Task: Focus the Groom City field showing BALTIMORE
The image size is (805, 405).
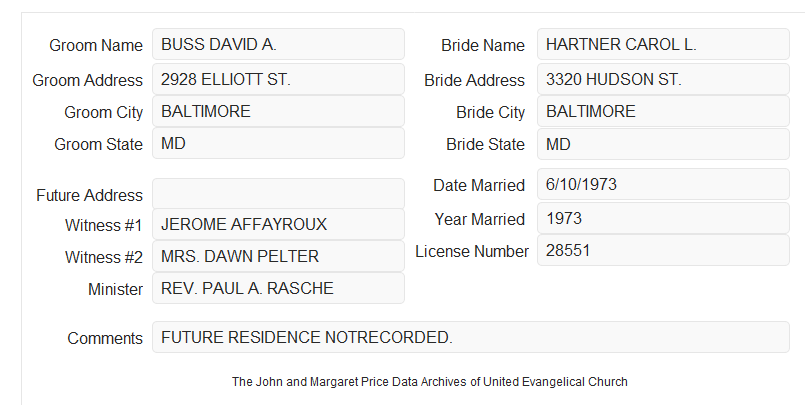Action: [278, 111]
